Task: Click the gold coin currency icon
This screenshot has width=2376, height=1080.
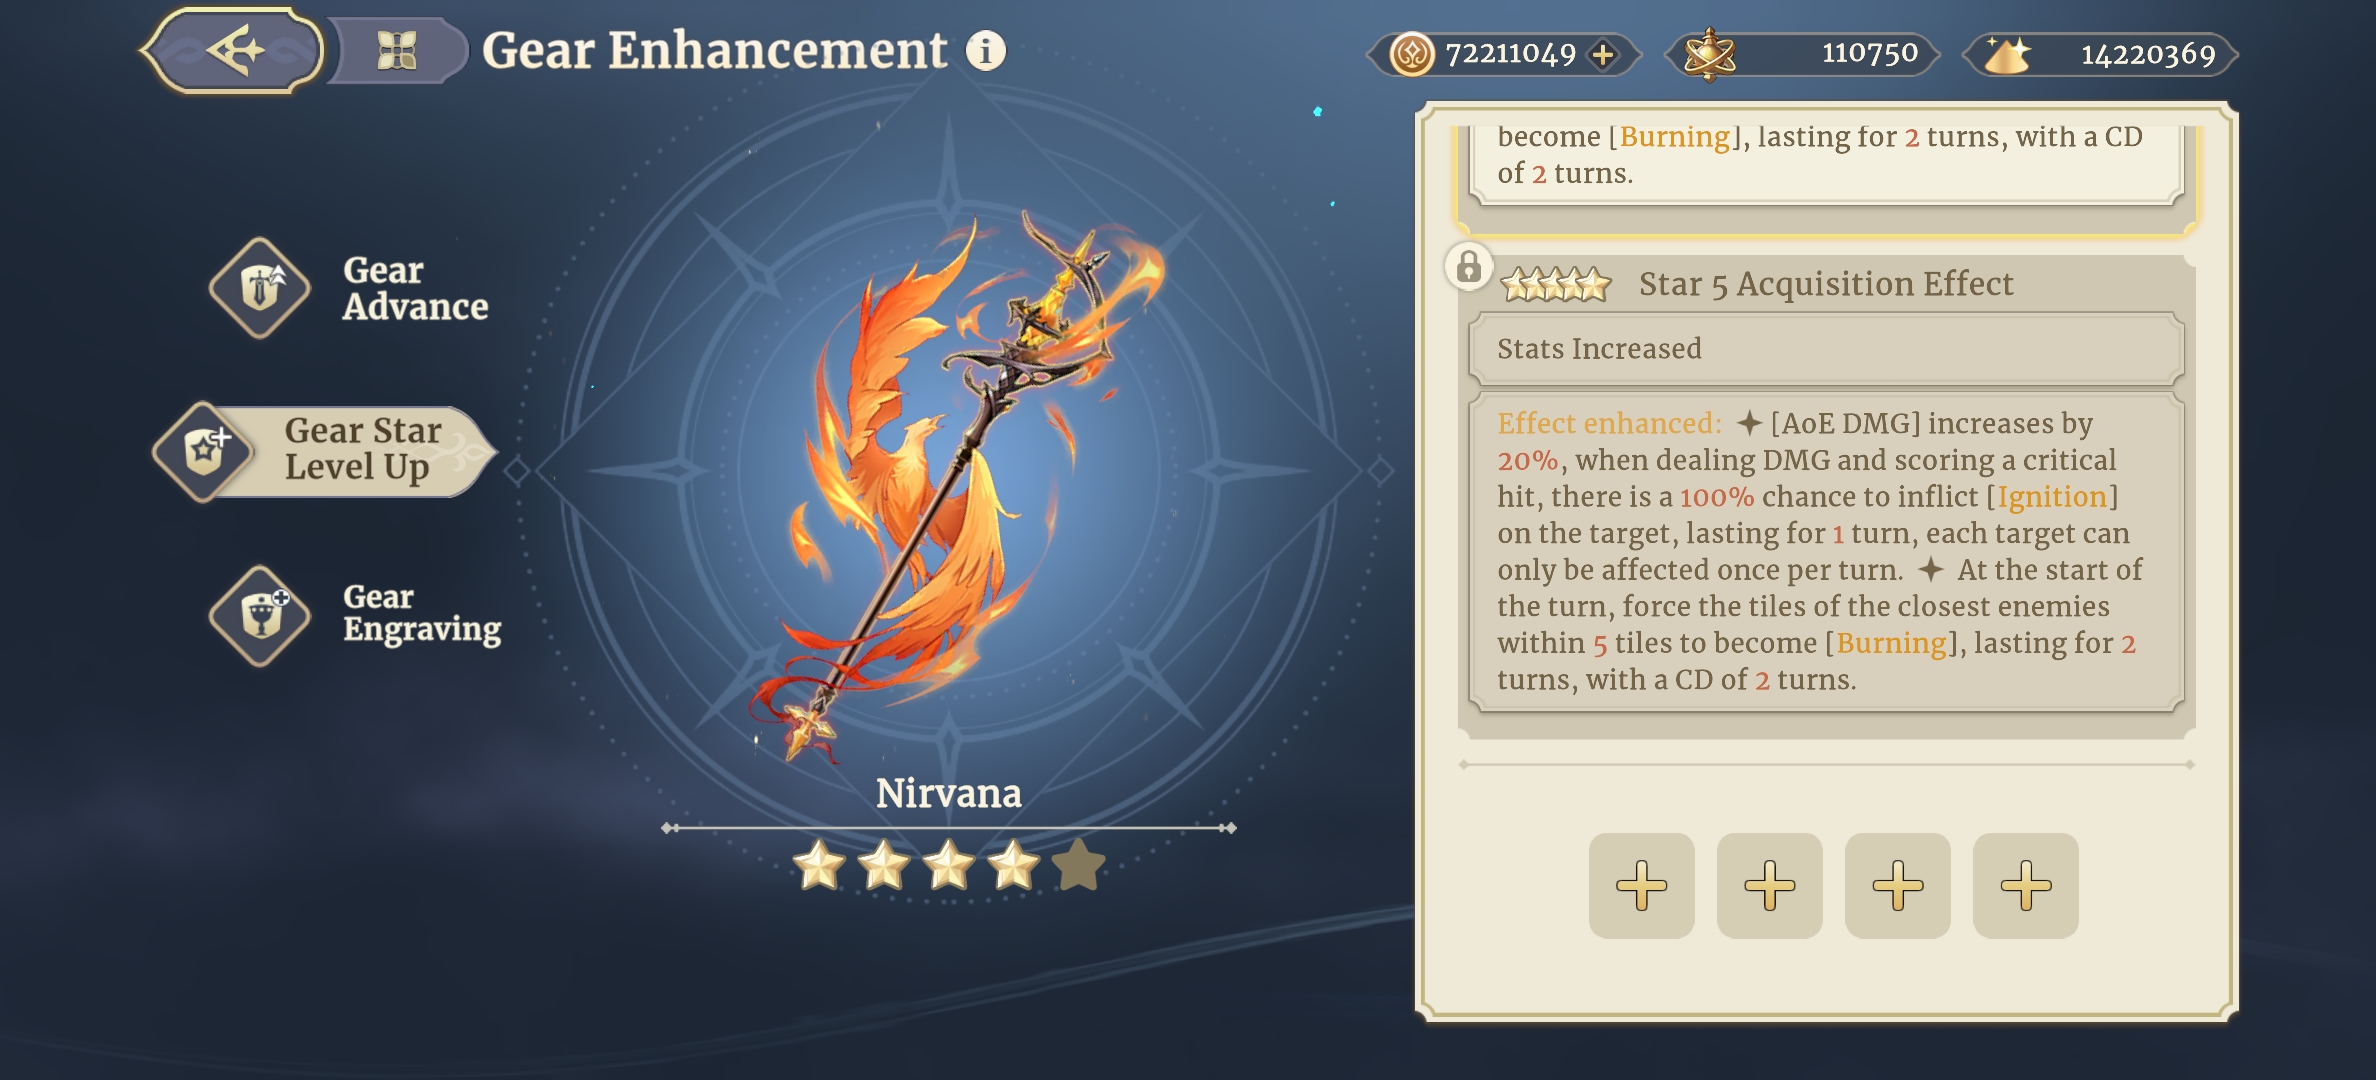Action: pyautogui.click(x=1412, y=54)
